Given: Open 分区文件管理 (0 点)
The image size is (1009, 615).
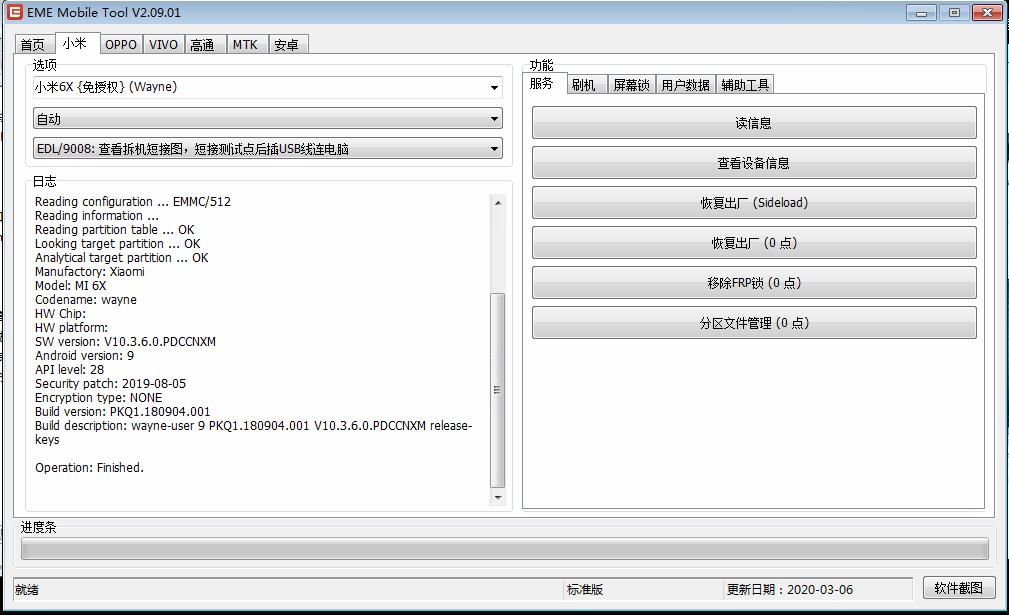Looking at the screenshot, I should point(754,322).
